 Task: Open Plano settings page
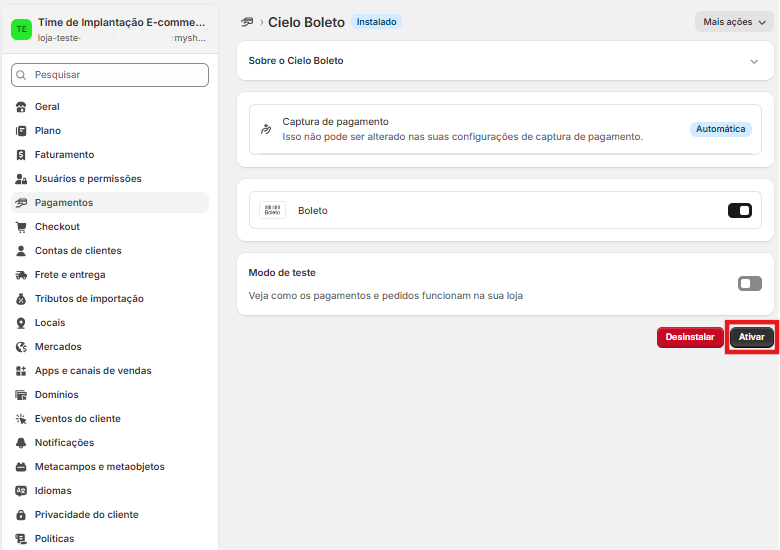110,131
